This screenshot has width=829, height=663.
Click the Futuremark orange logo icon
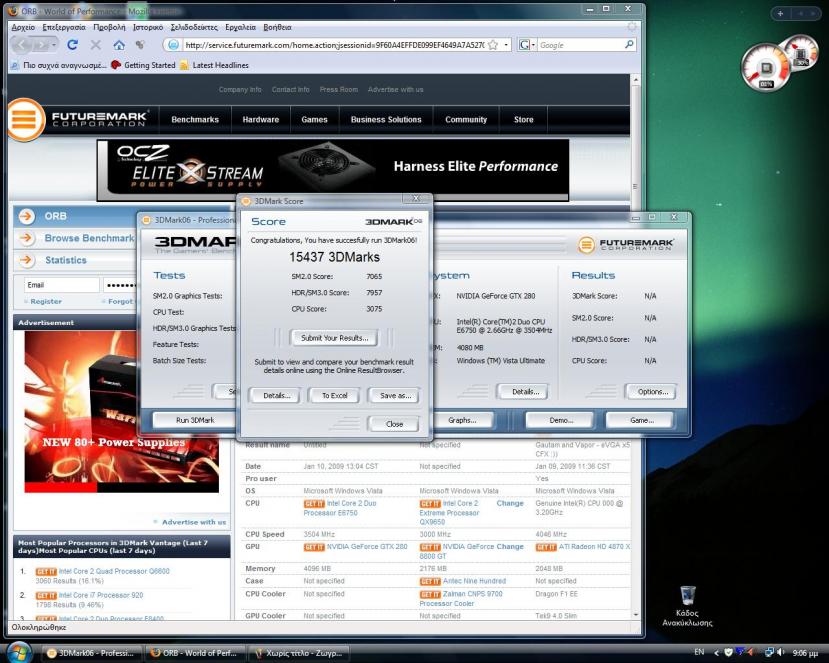pyautogui.click(x=25, y=119)
